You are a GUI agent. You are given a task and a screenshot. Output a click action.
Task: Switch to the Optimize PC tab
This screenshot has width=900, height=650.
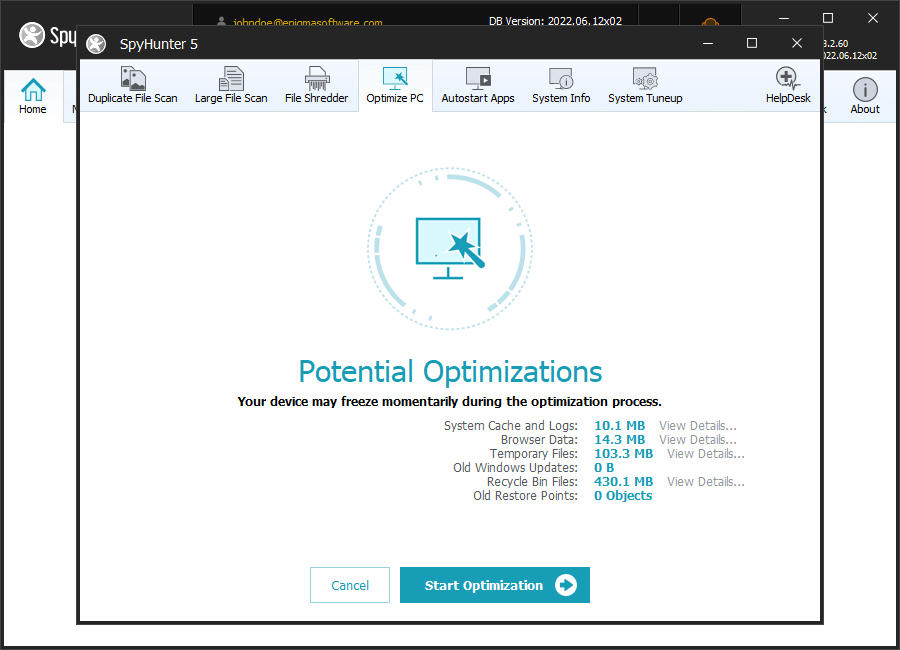395,86
